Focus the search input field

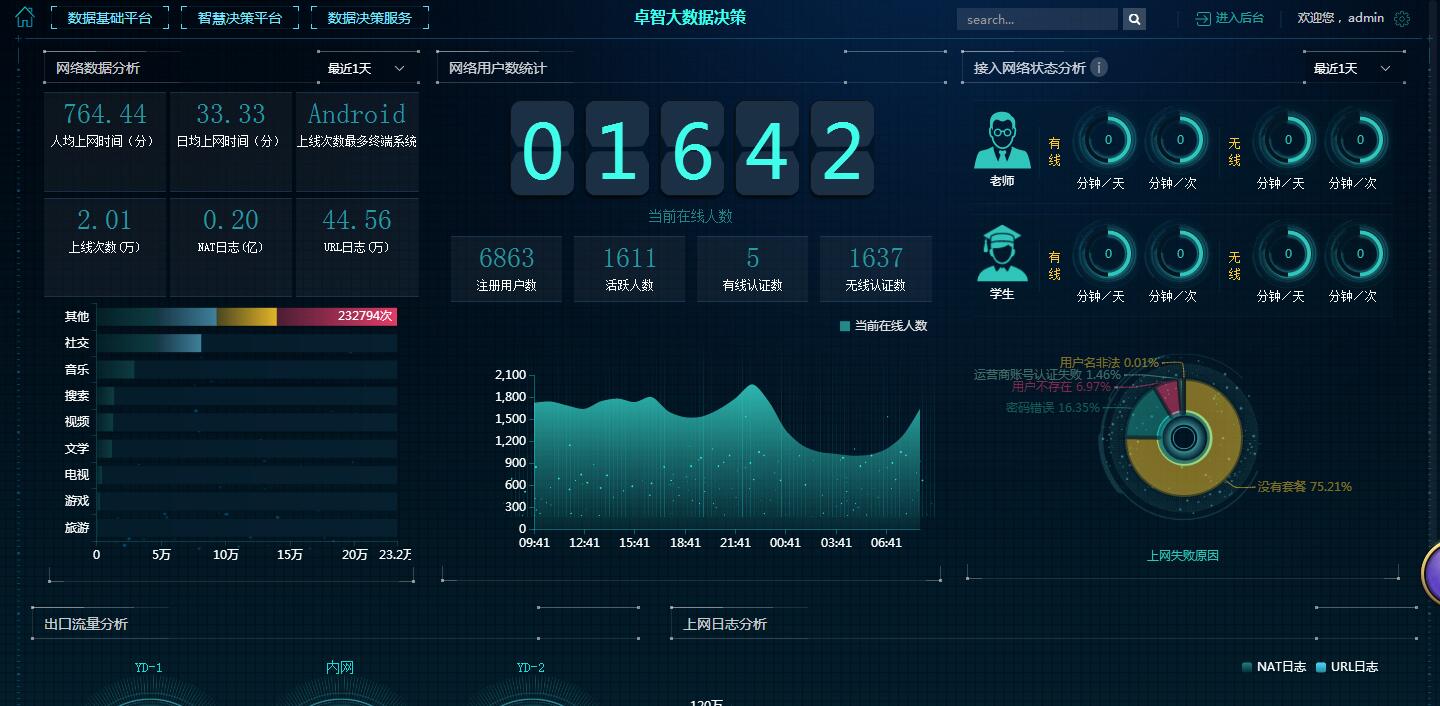pos(1037,19)
